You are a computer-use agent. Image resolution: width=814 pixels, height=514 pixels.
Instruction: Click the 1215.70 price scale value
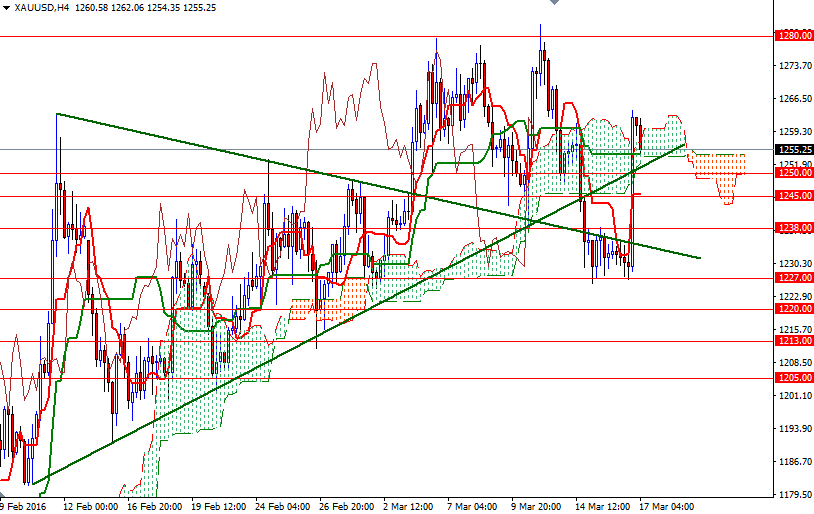click(x=795, y=330)
